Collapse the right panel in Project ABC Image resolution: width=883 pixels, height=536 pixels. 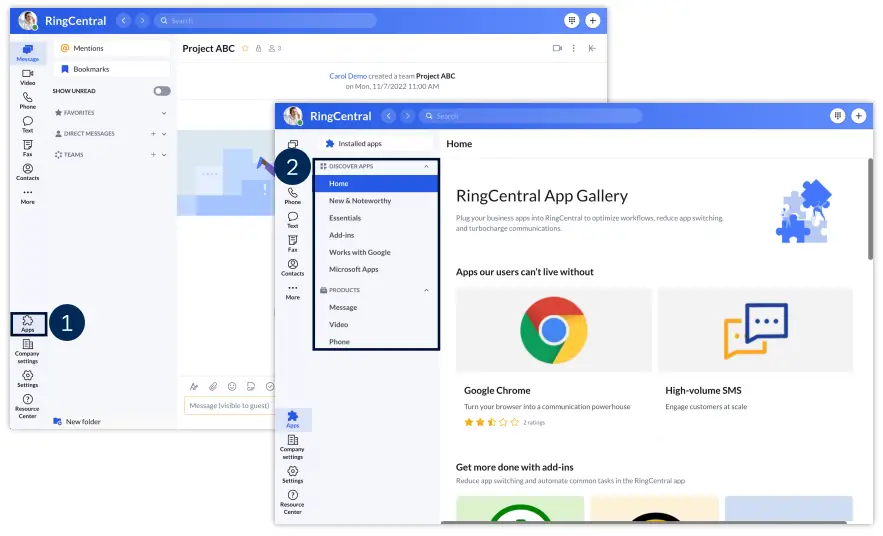coord(592,48)
